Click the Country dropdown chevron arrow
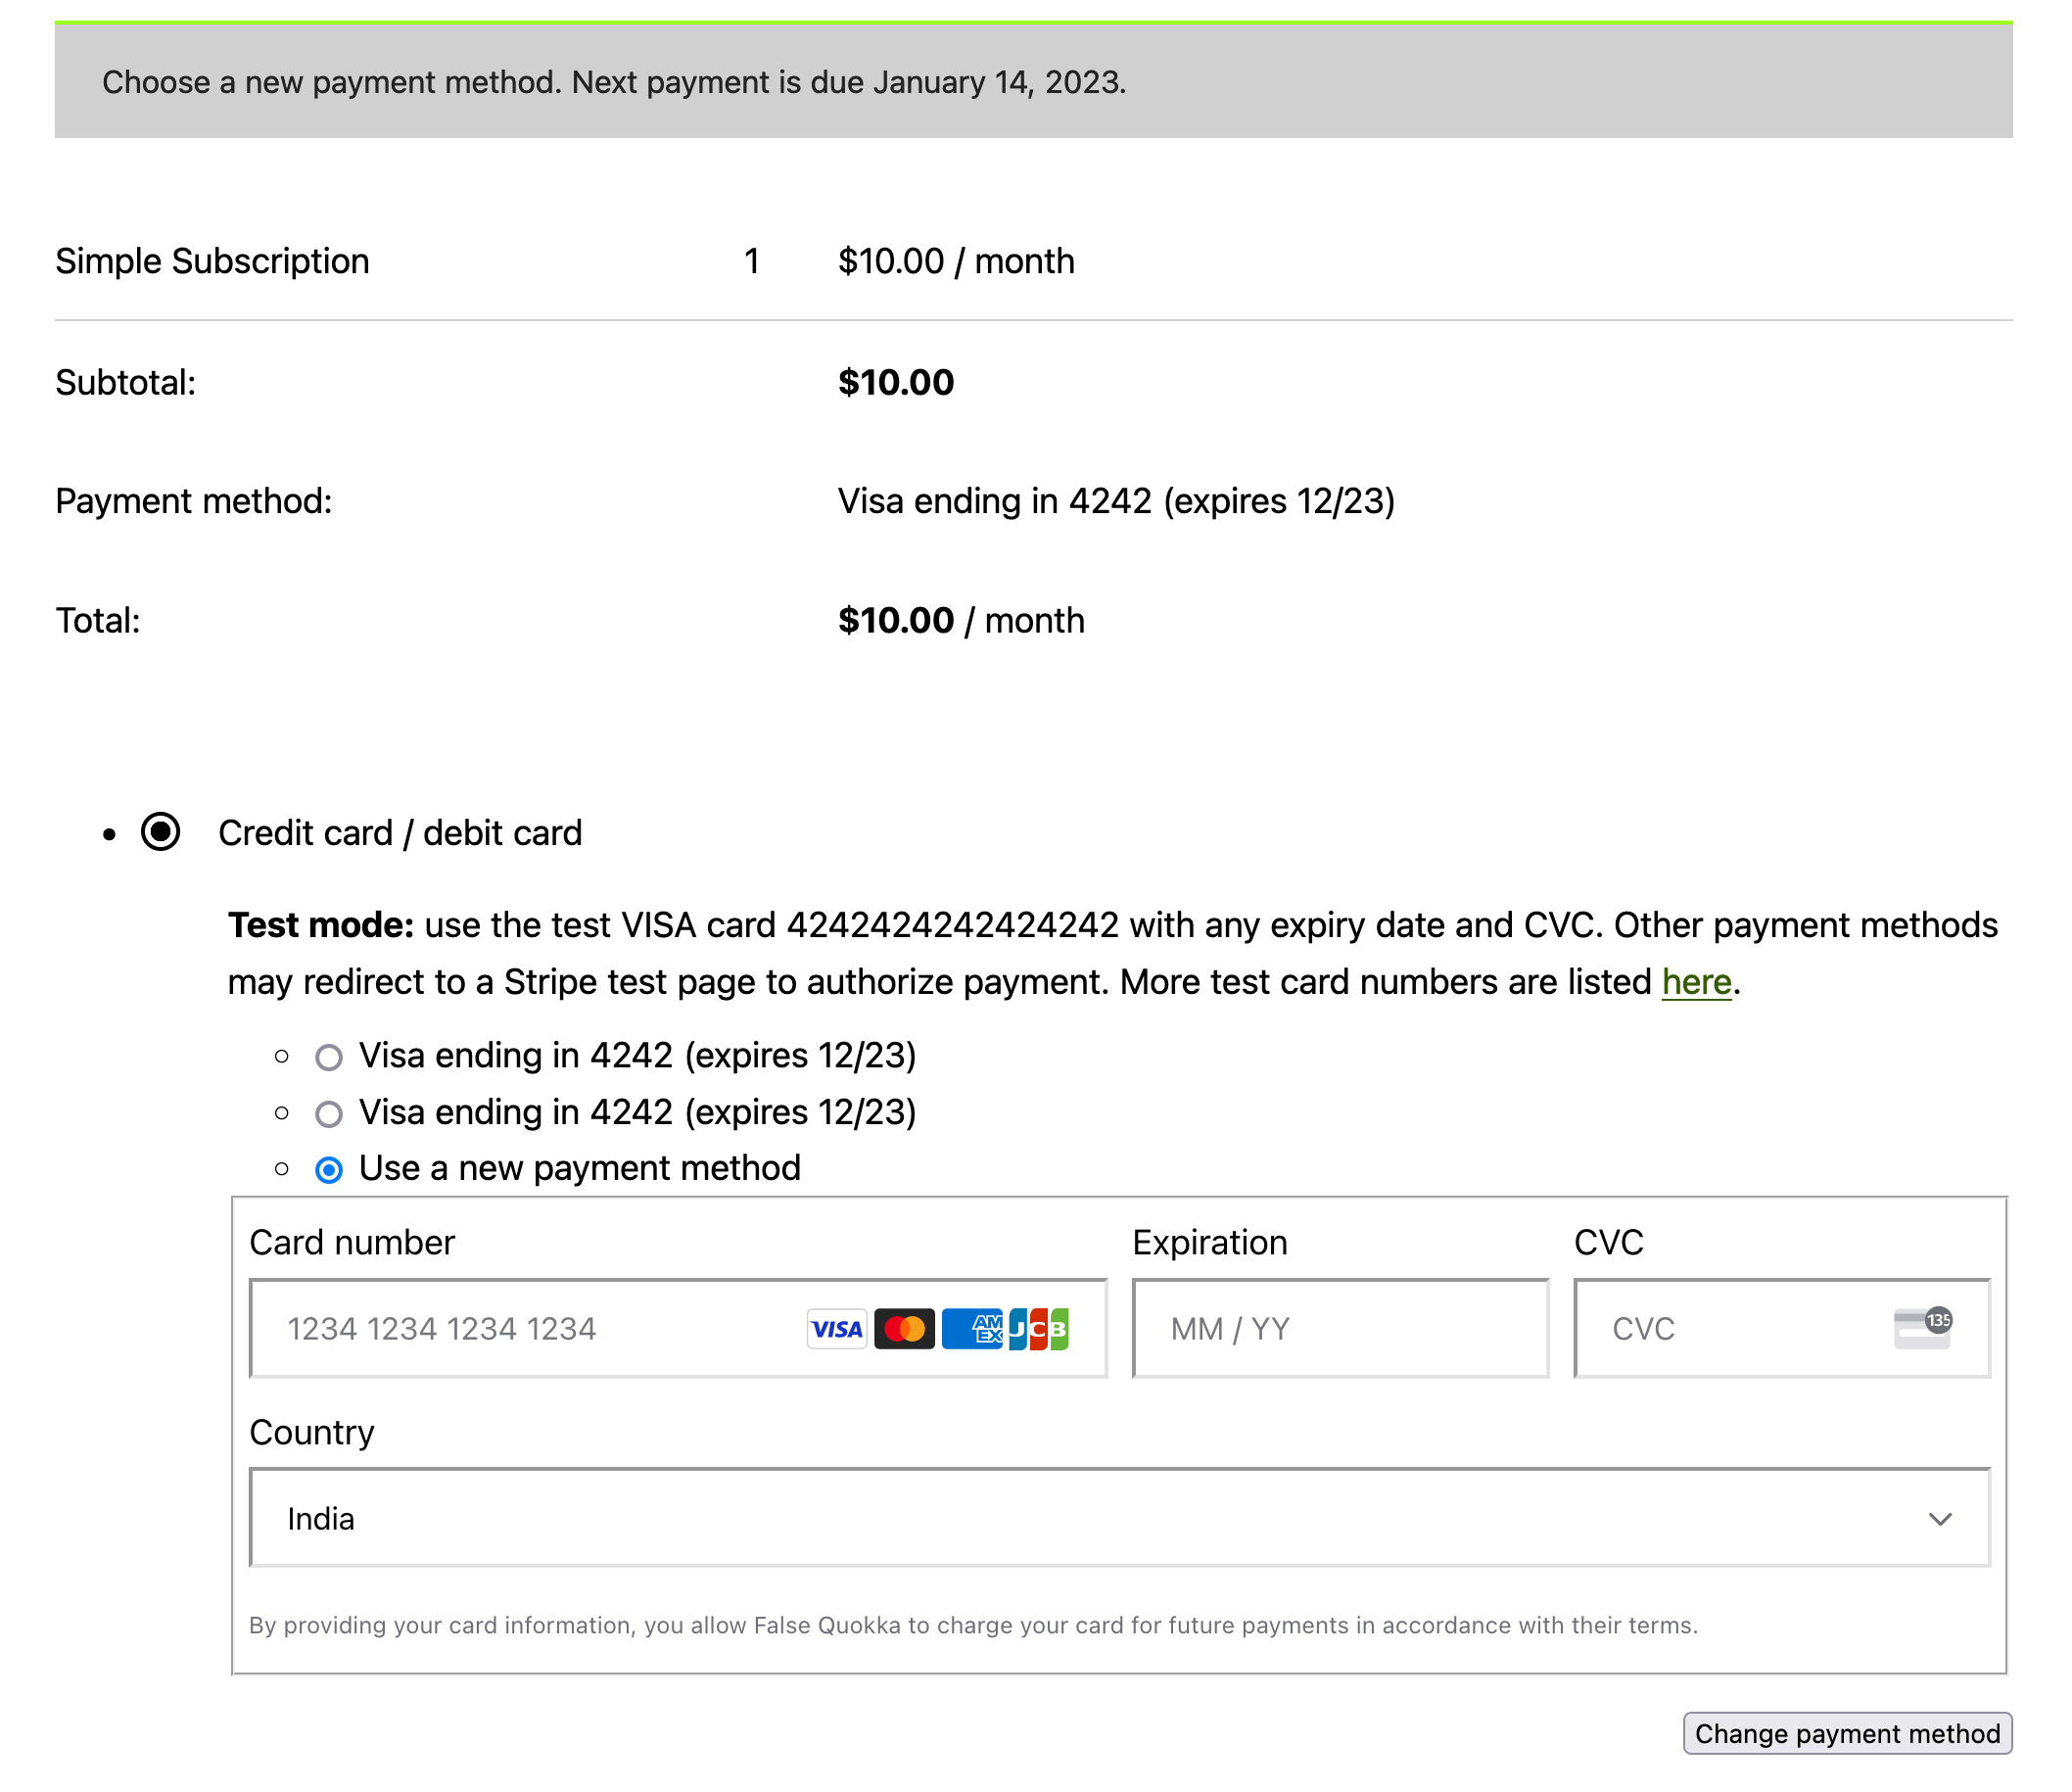The image size is (2072, 1792). [x=1939, y=1519]
